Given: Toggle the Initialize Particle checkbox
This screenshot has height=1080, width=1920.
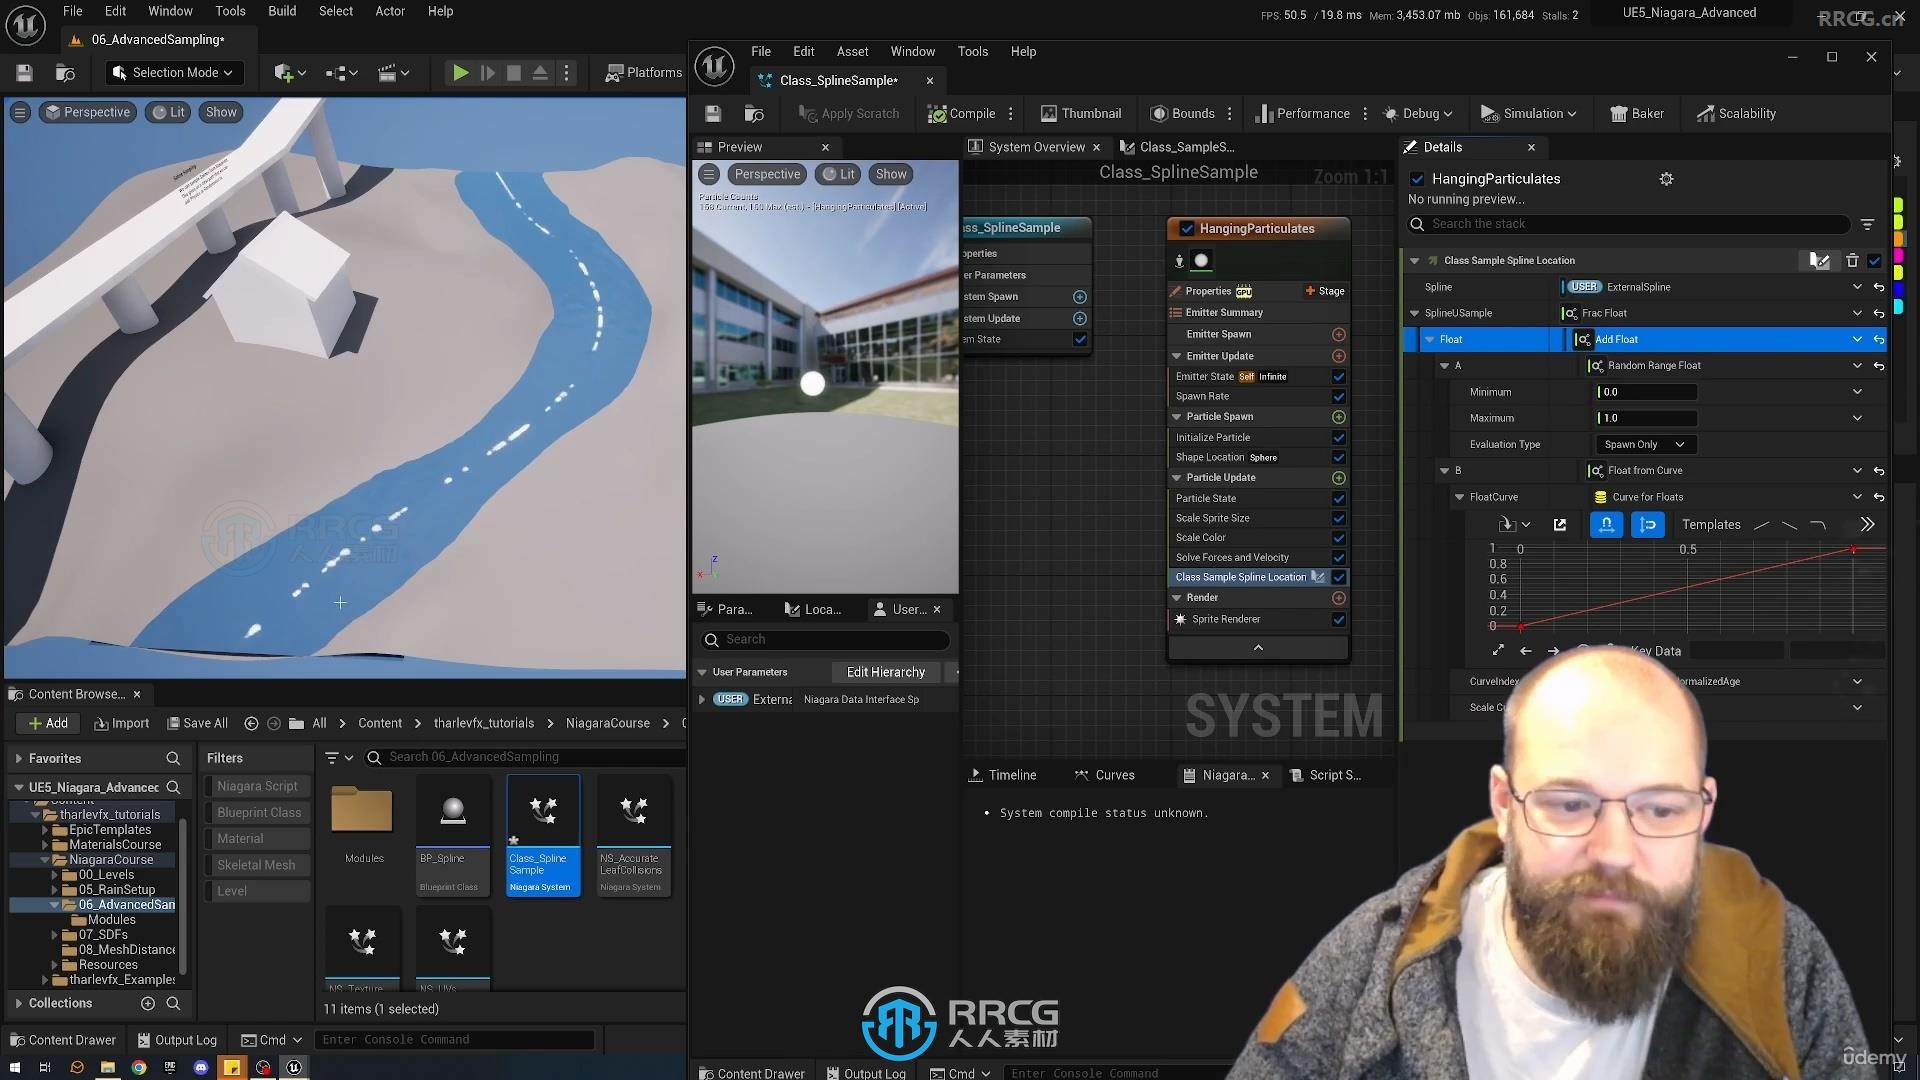Looking at the screenshot, I should 1339,438.
